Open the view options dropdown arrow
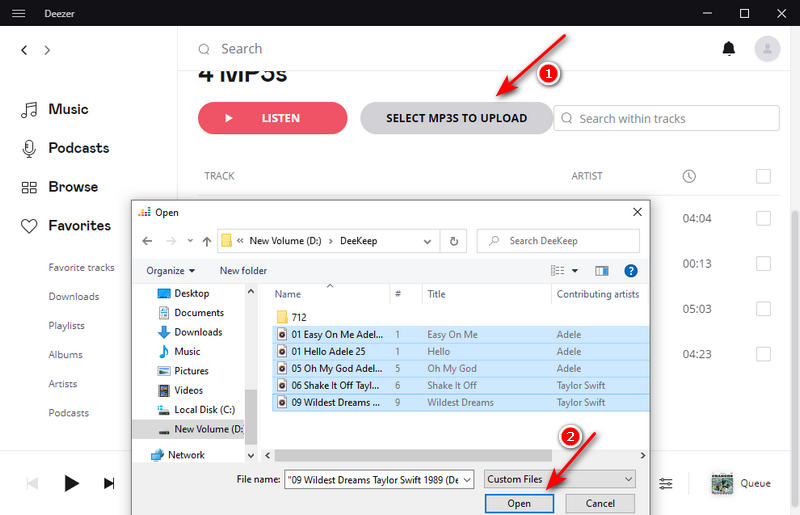Screen dimensions: 800x515 point(574,271)
